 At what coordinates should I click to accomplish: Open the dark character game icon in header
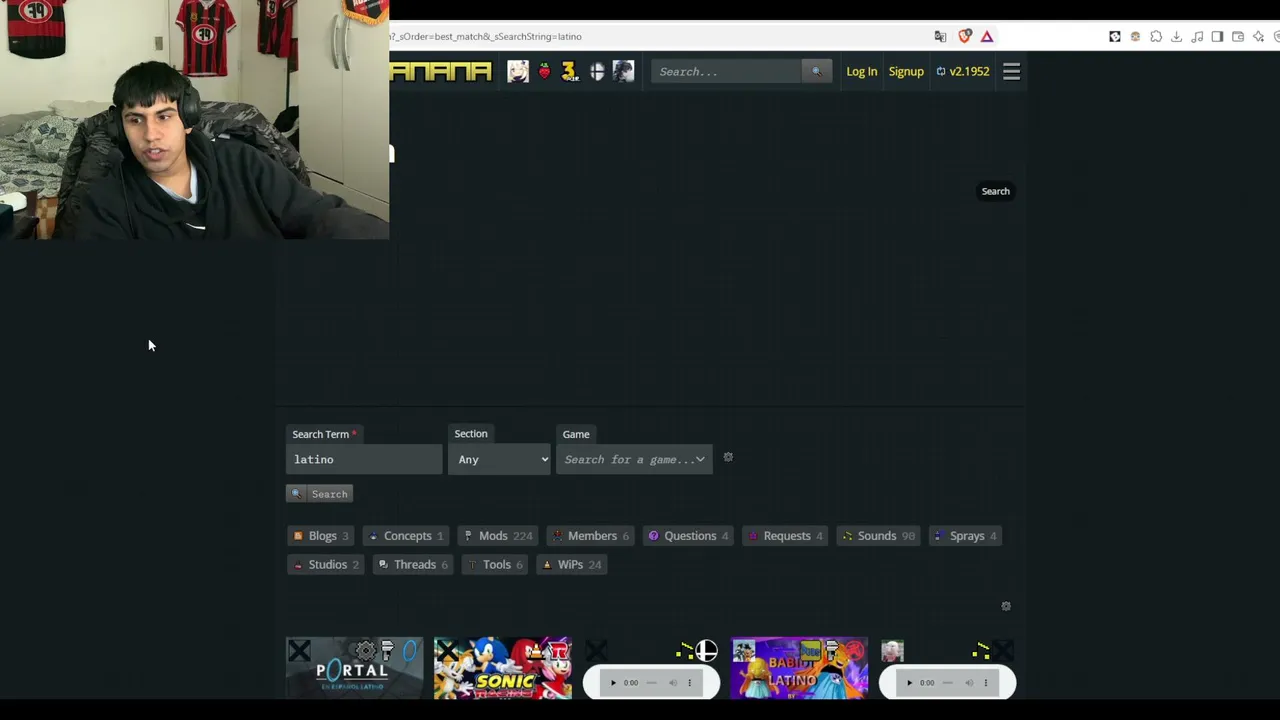click(623, 71)
